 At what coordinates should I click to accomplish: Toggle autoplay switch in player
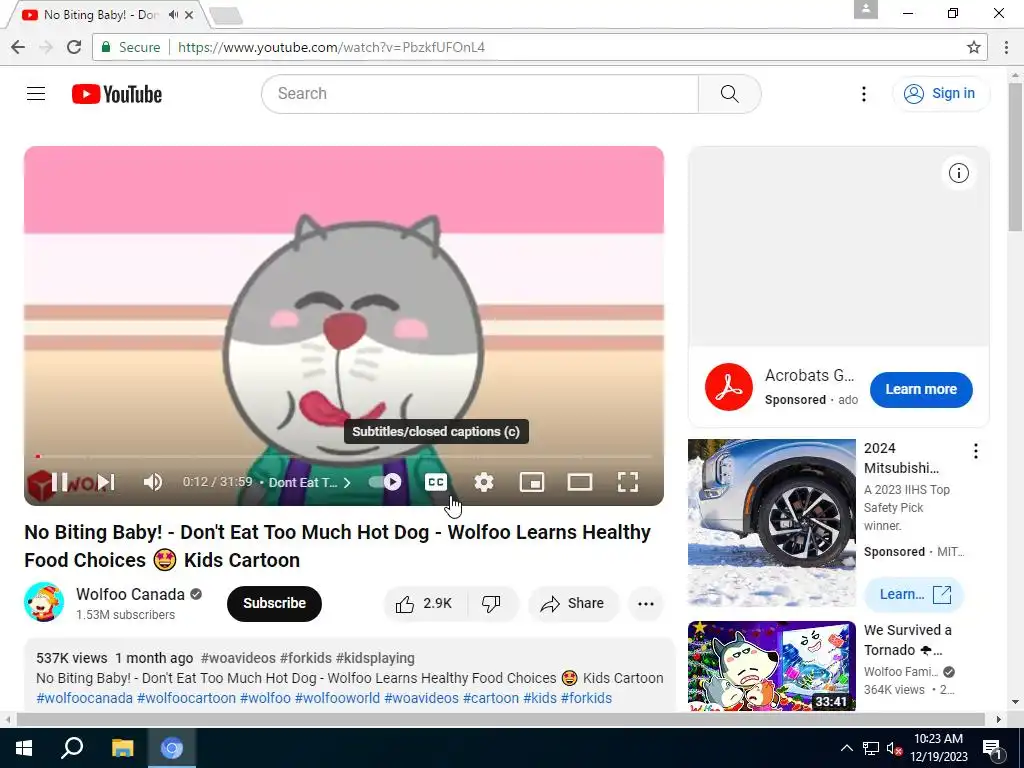tap(385, 482)
